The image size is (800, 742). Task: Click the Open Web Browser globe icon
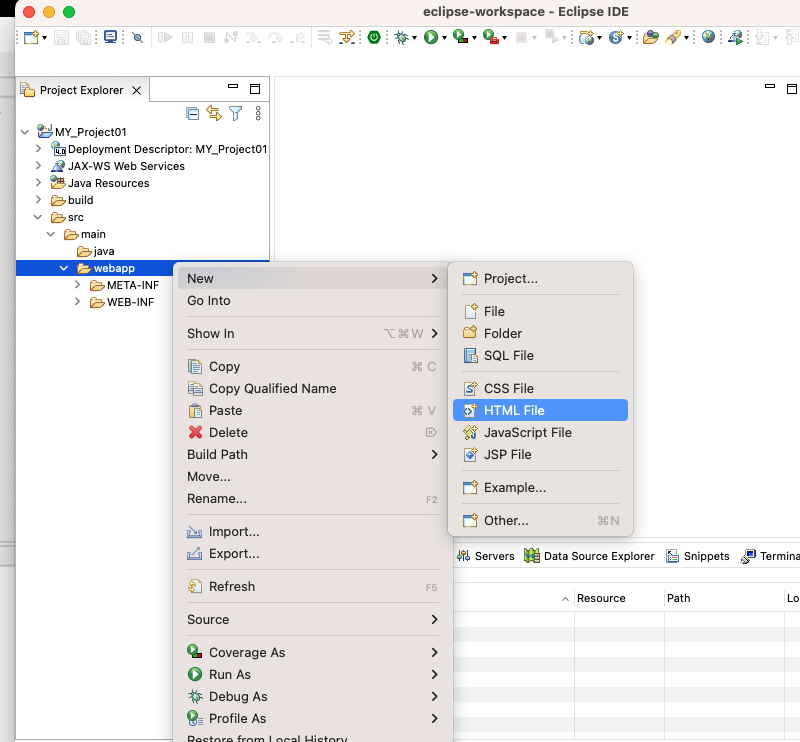click(708, 37)
